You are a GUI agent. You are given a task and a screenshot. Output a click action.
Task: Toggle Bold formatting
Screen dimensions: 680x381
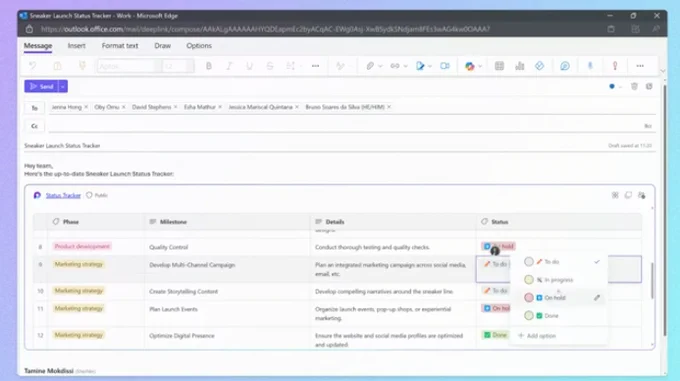click(x=209, y=66)
